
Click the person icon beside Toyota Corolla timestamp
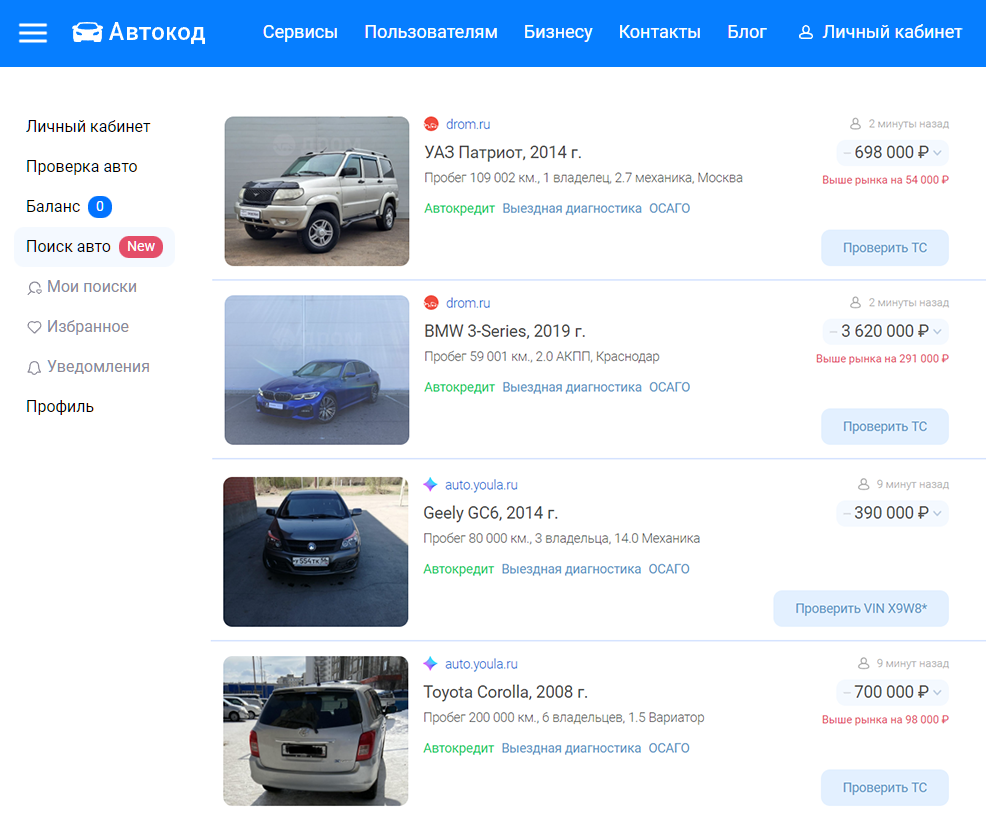[863, 664]
